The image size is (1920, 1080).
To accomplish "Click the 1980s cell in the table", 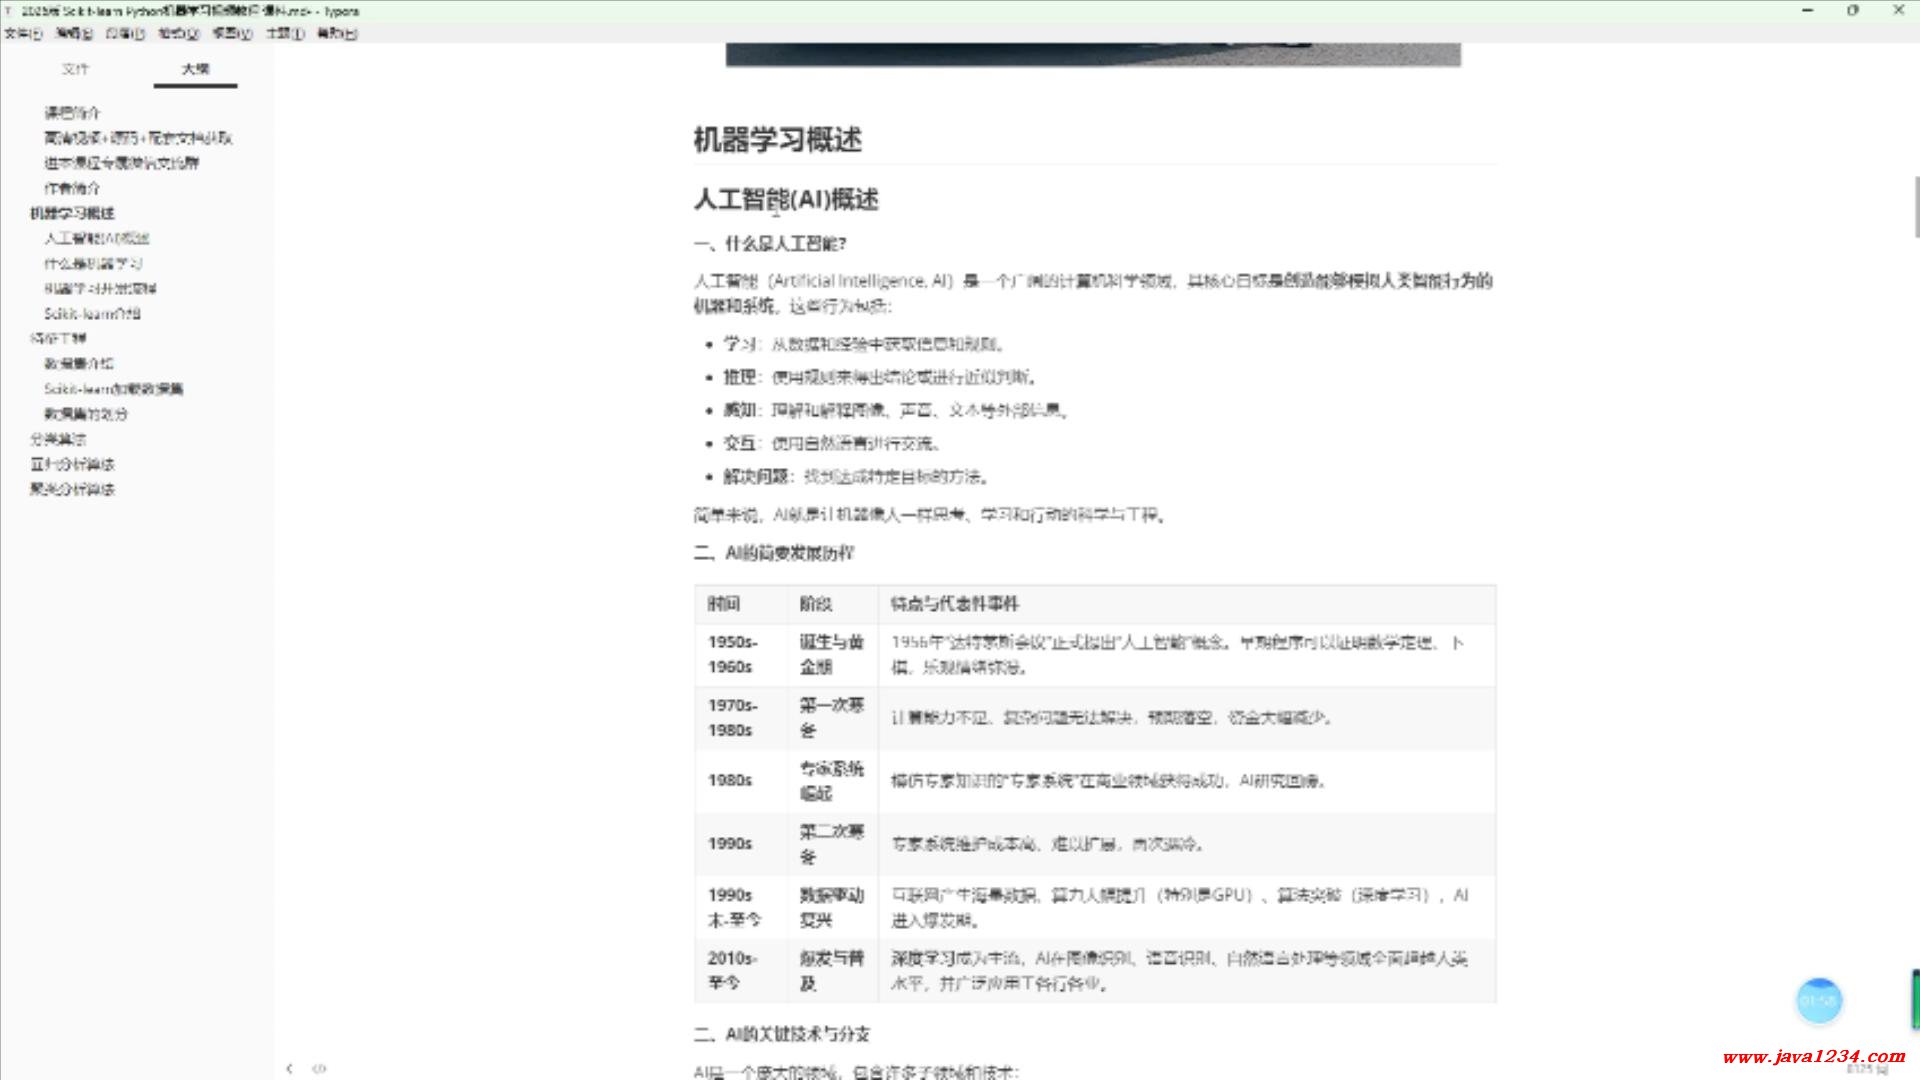I will pos(730,781).
